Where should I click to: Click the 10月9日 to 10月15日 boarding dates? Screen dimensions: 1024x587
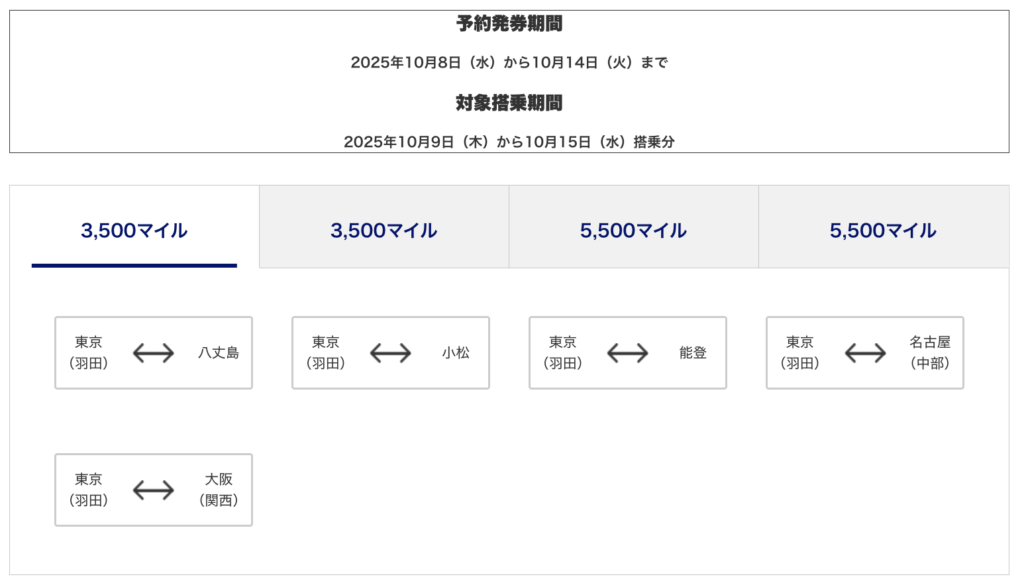coord(509,142)
